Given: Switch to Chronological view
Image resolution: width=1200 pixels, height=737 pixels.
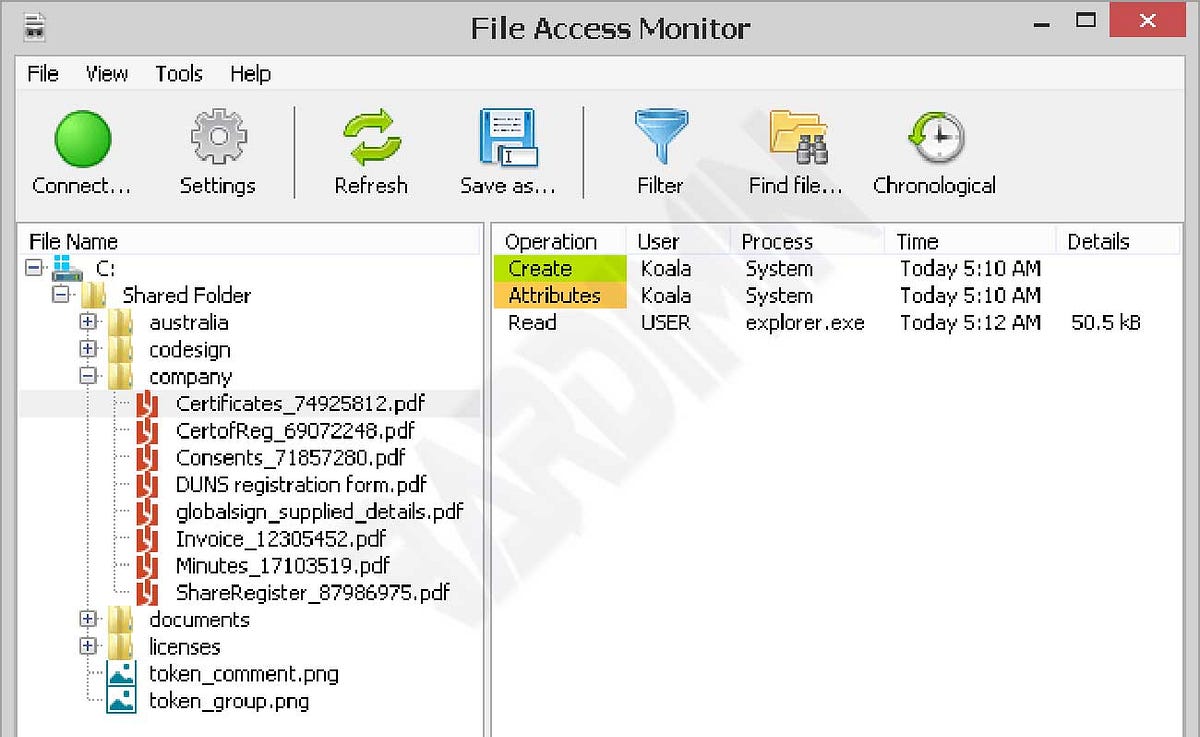Looking at the screenshot, I should click(x=932, y=137).
